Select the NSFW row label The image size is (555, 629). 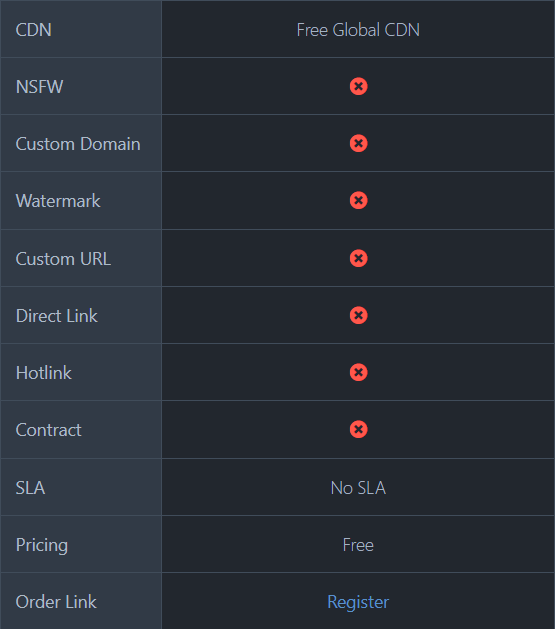click(x=39, y=87)
